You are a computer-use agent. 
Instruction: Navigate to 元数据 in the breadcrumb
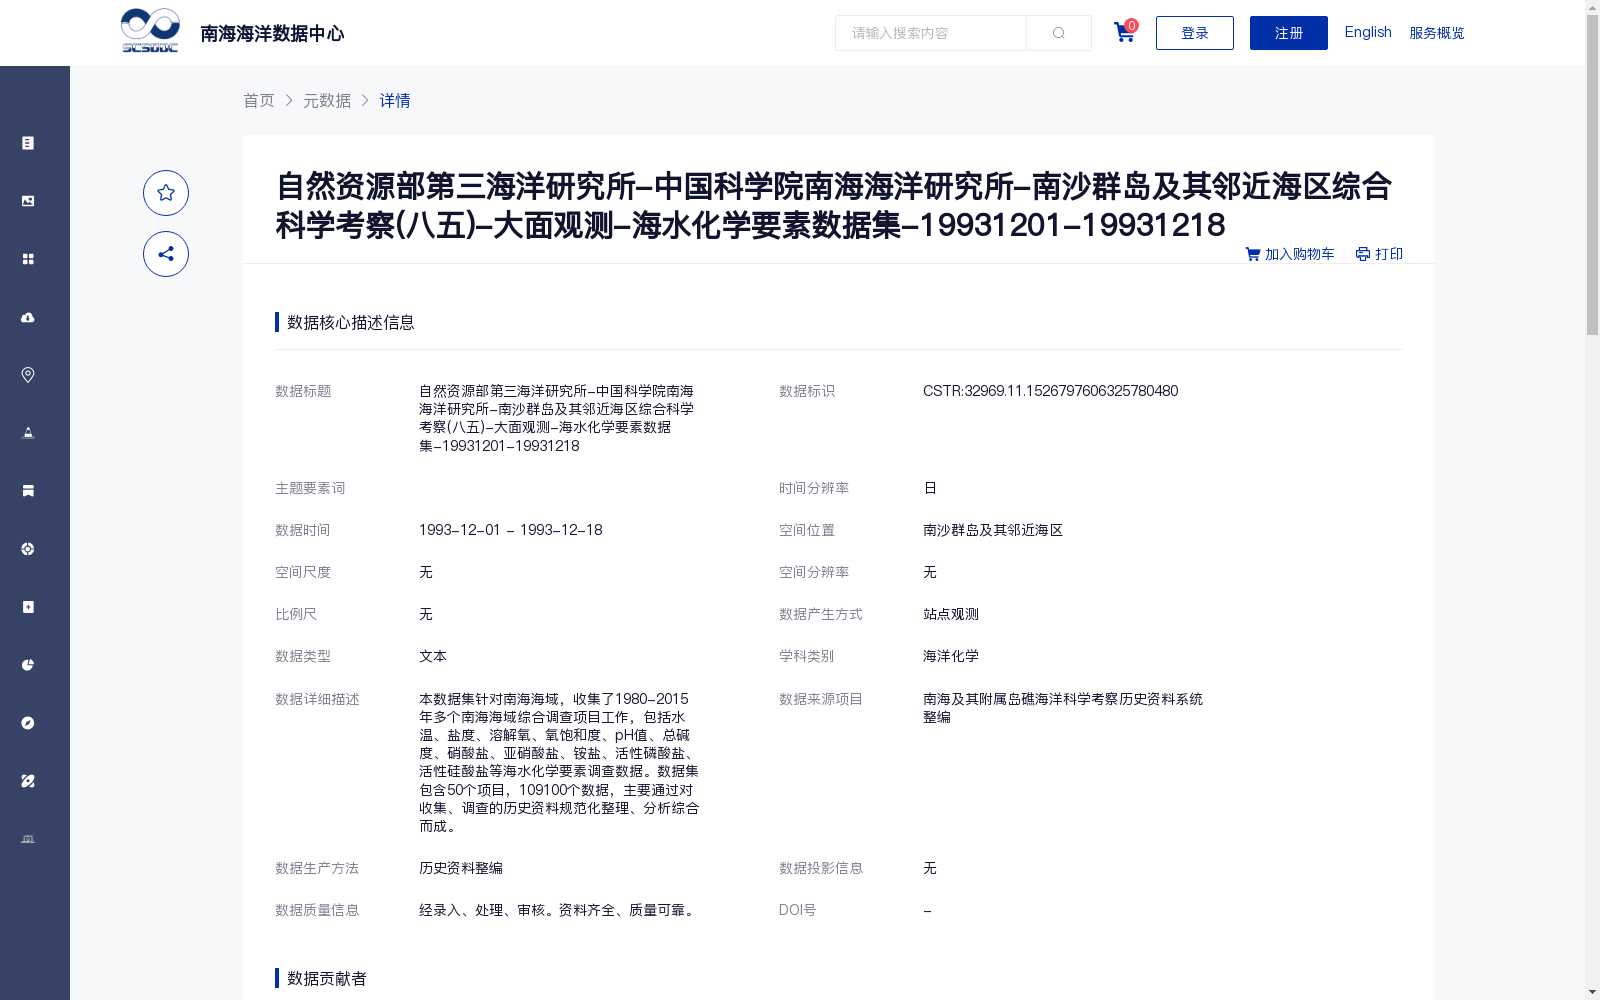click(x=327, y=100)
